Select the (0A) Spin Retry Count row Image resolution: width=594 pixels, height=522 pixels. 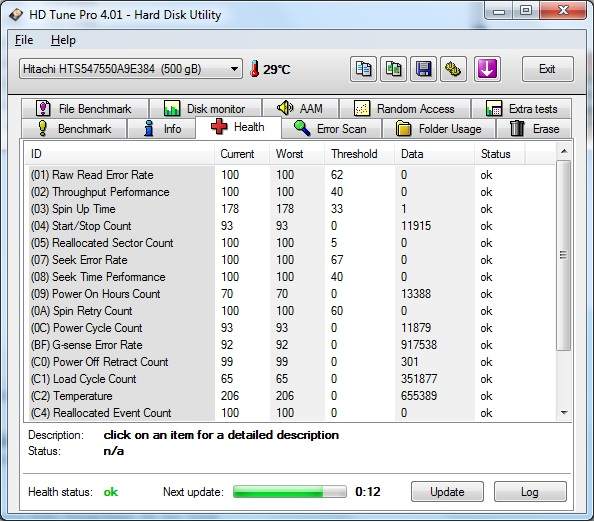[290, 311]
